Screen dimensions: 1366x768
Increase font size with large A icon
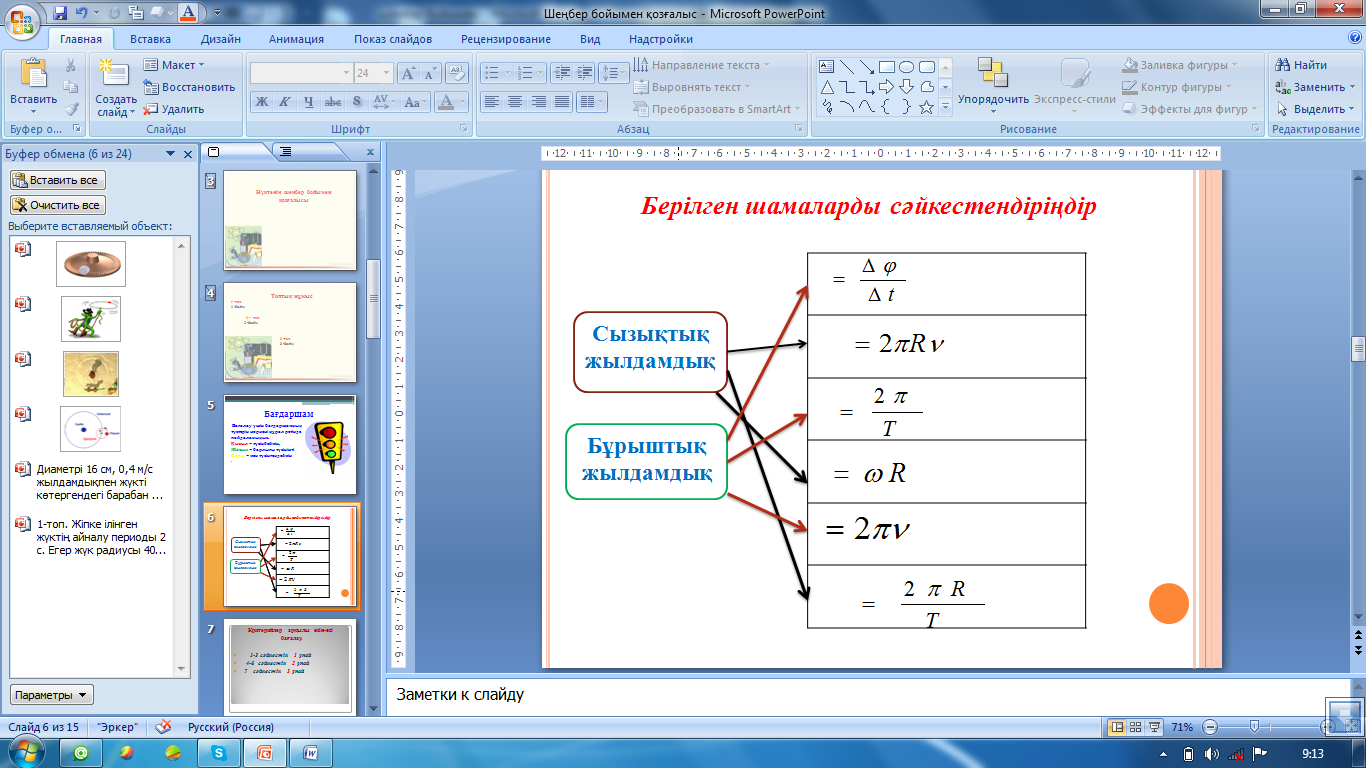tap(408, 73)
